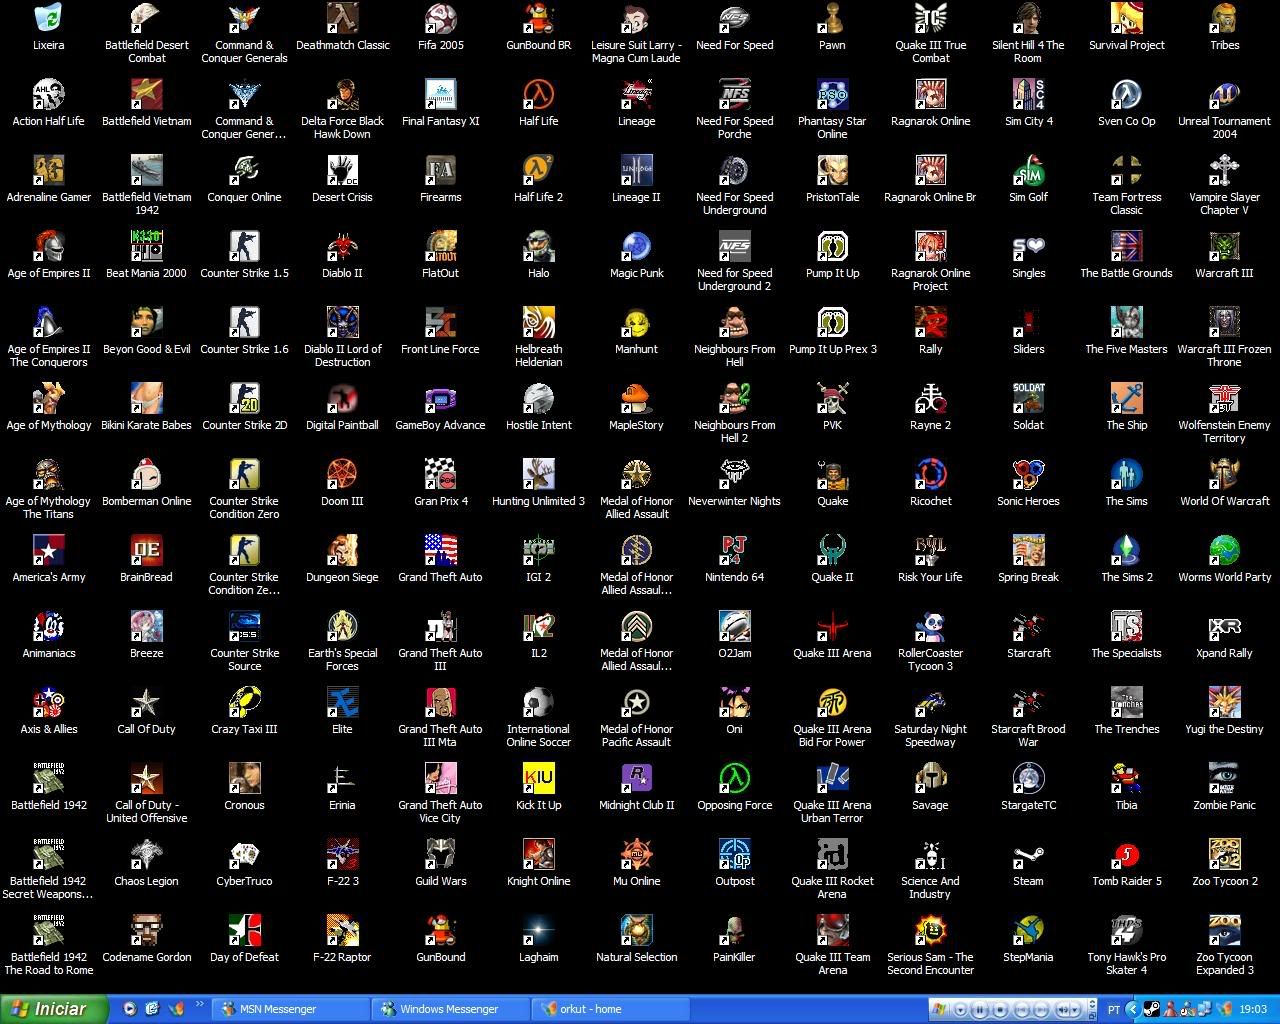Switch to the MSN Messenger taskbar window

pyautogui.click(x=289, y=1009)
